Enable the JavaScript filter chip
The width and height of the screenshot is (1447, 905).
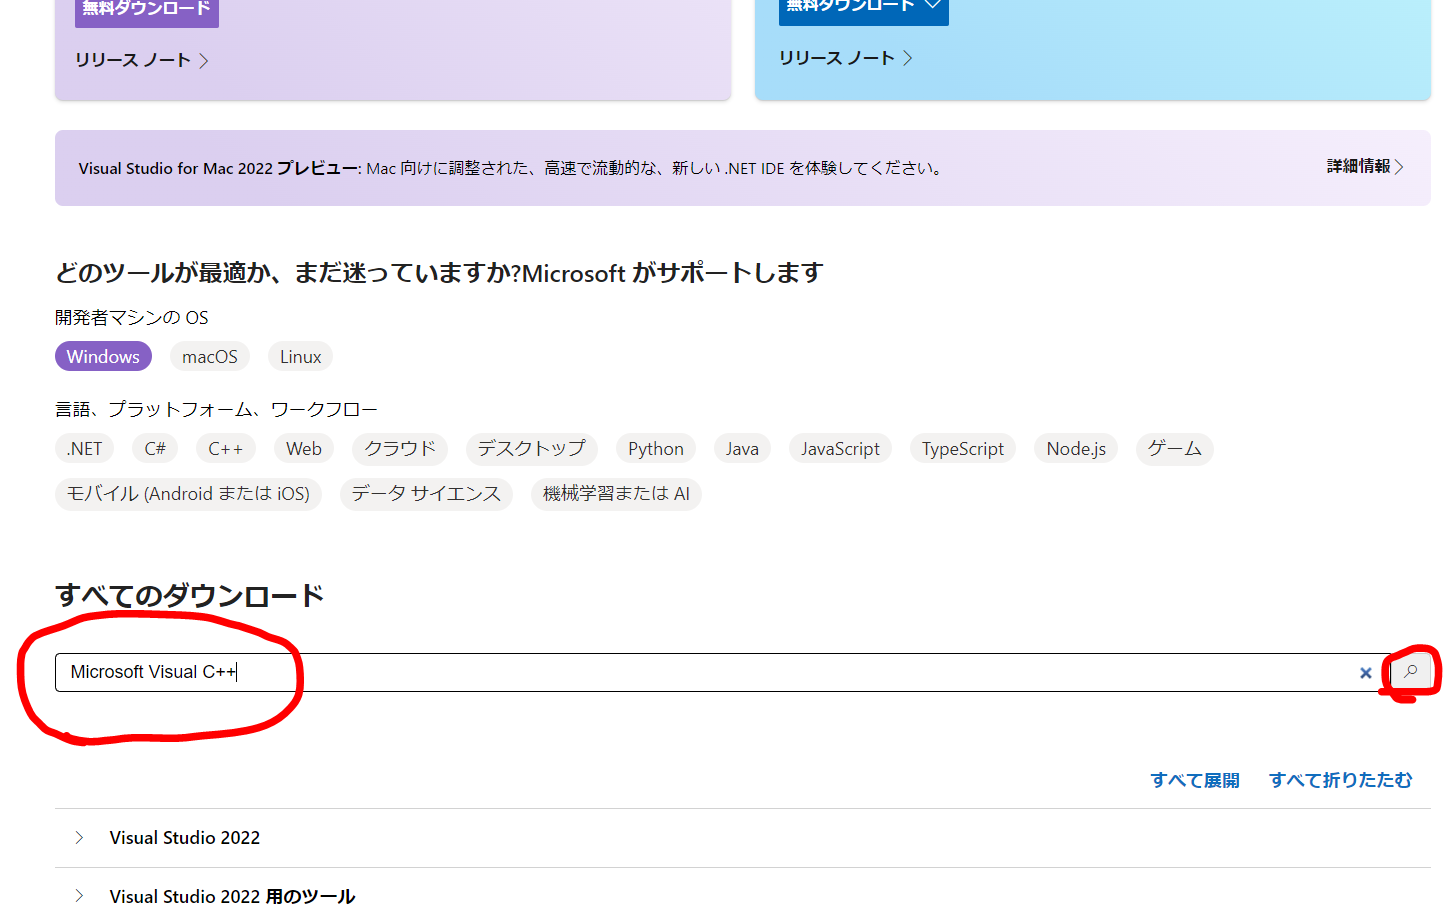(x=840, y=449)
